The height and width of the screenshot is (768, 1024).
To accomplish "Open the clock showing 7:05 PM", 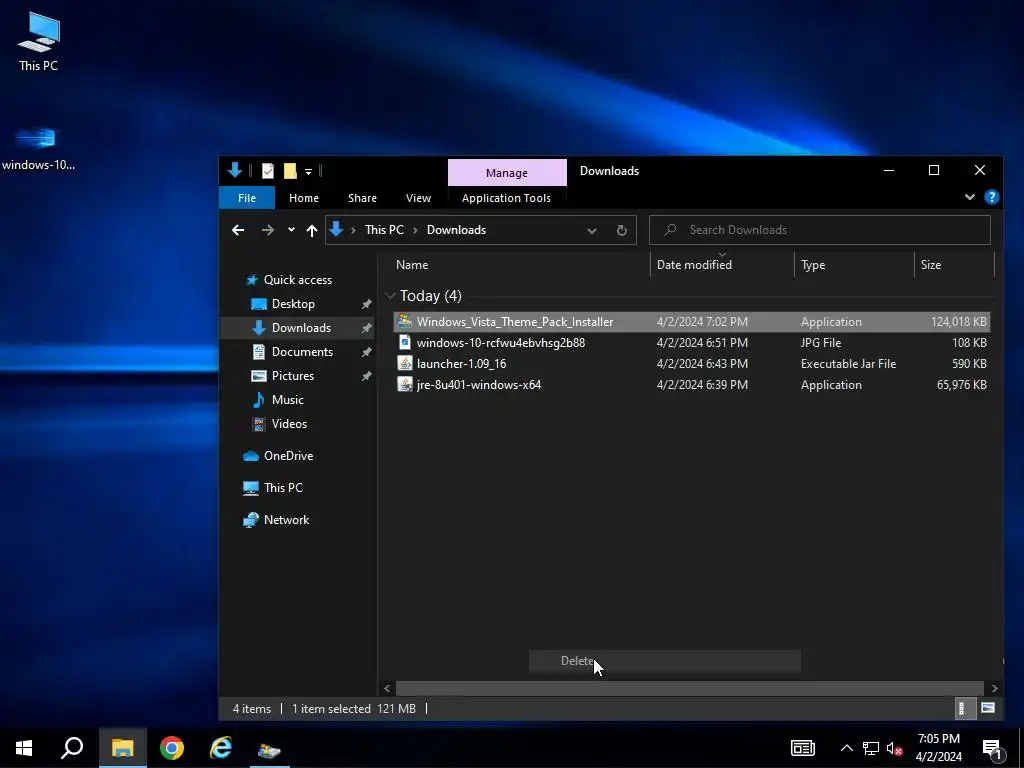I will coord(938,748).
